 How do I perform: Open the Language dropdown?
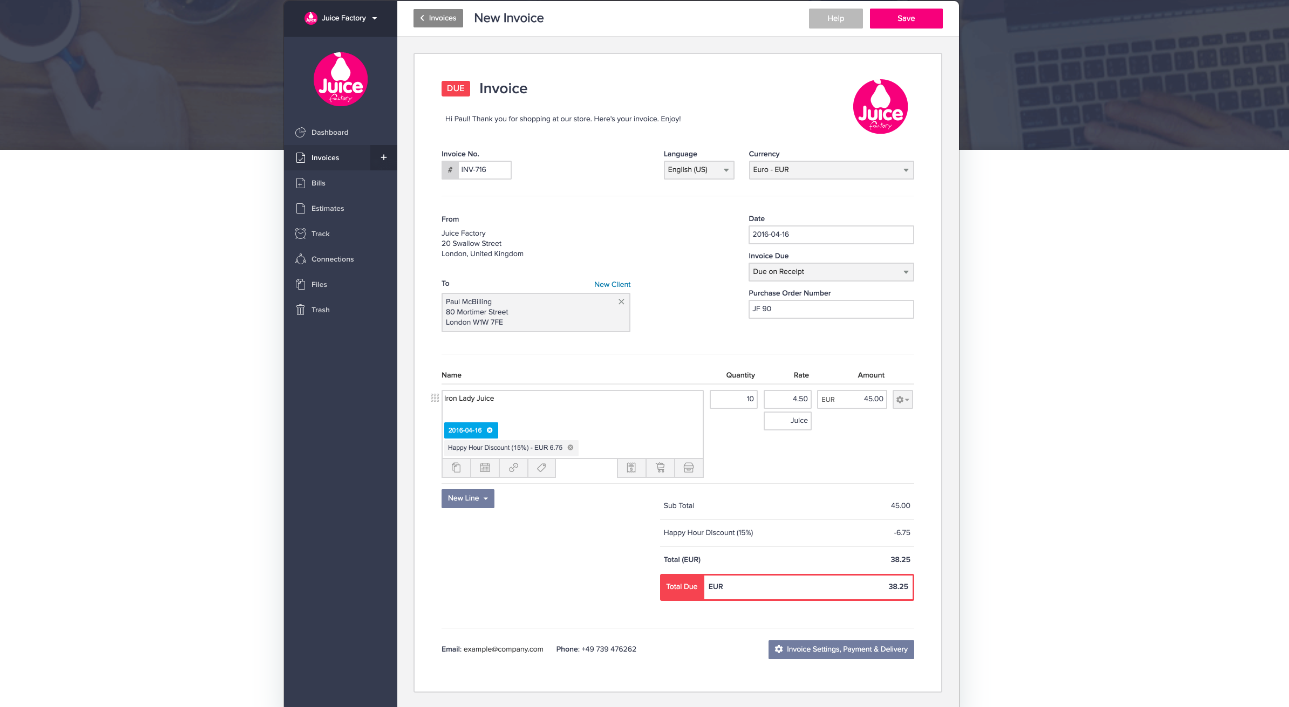[698, 170]
